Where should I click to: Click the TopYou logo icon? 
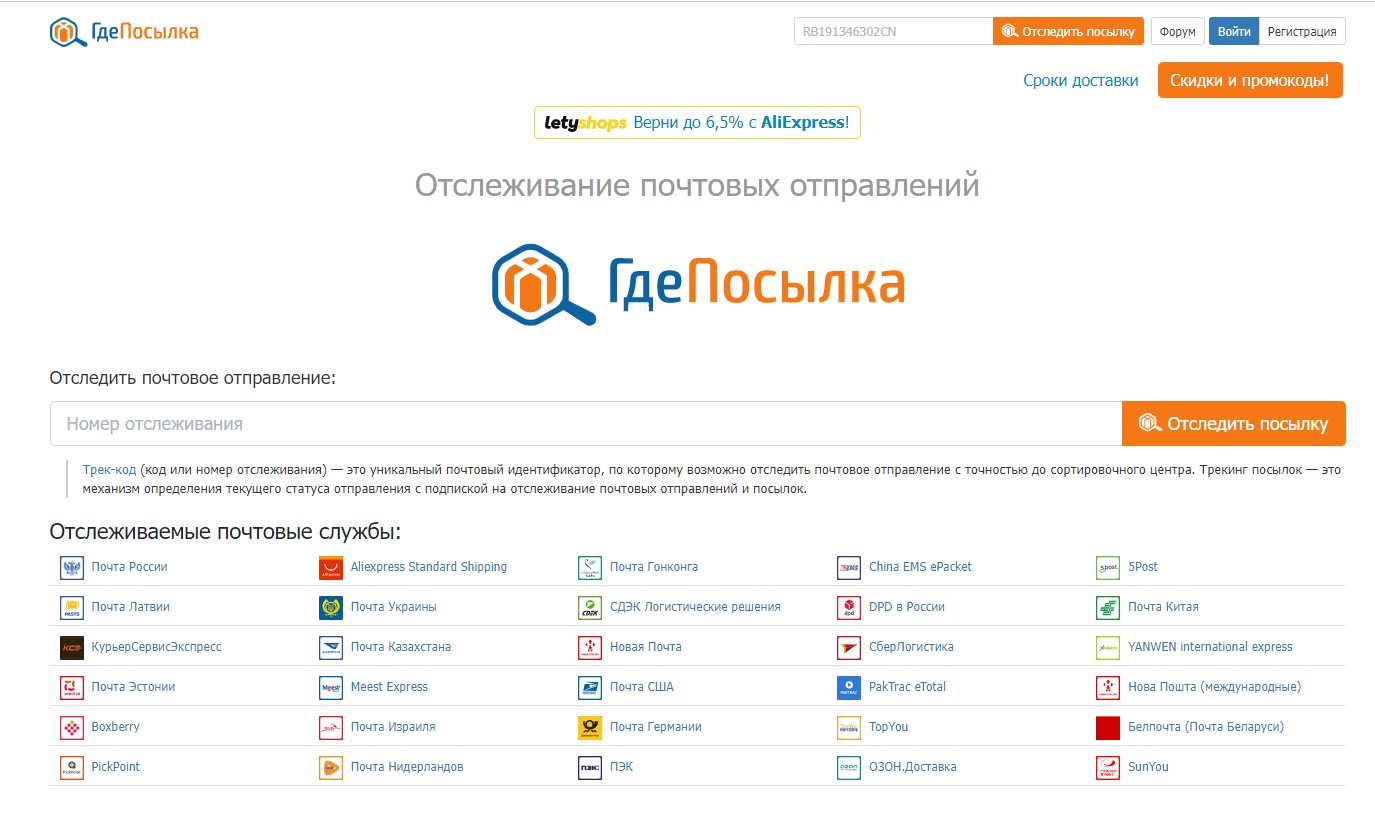pos(849,728)
